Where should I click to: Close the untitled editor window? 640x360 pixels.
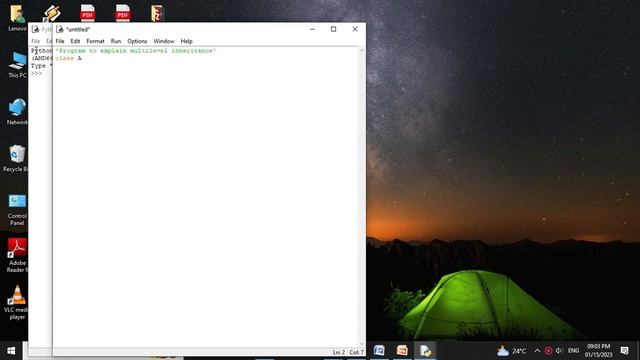pyautogui.click(x=355, y=29)
